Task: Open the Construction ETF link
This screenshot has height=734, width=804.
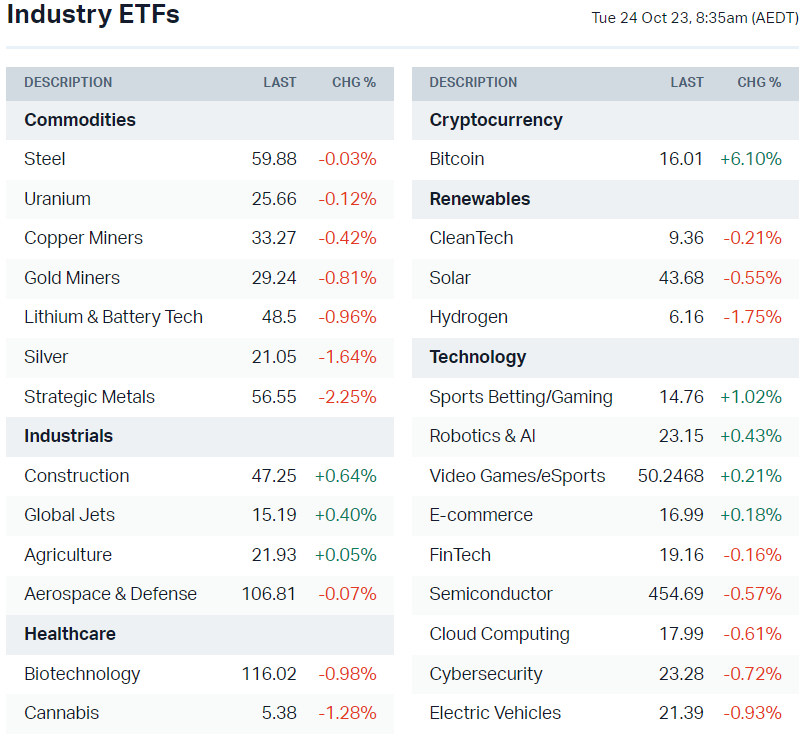Action: (x=76, y=476)
